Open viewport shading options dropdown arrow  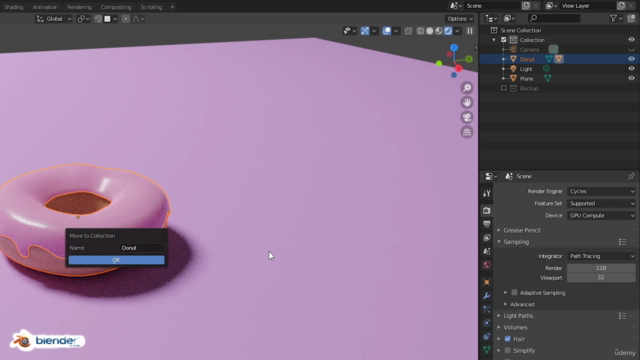point(458,31)
